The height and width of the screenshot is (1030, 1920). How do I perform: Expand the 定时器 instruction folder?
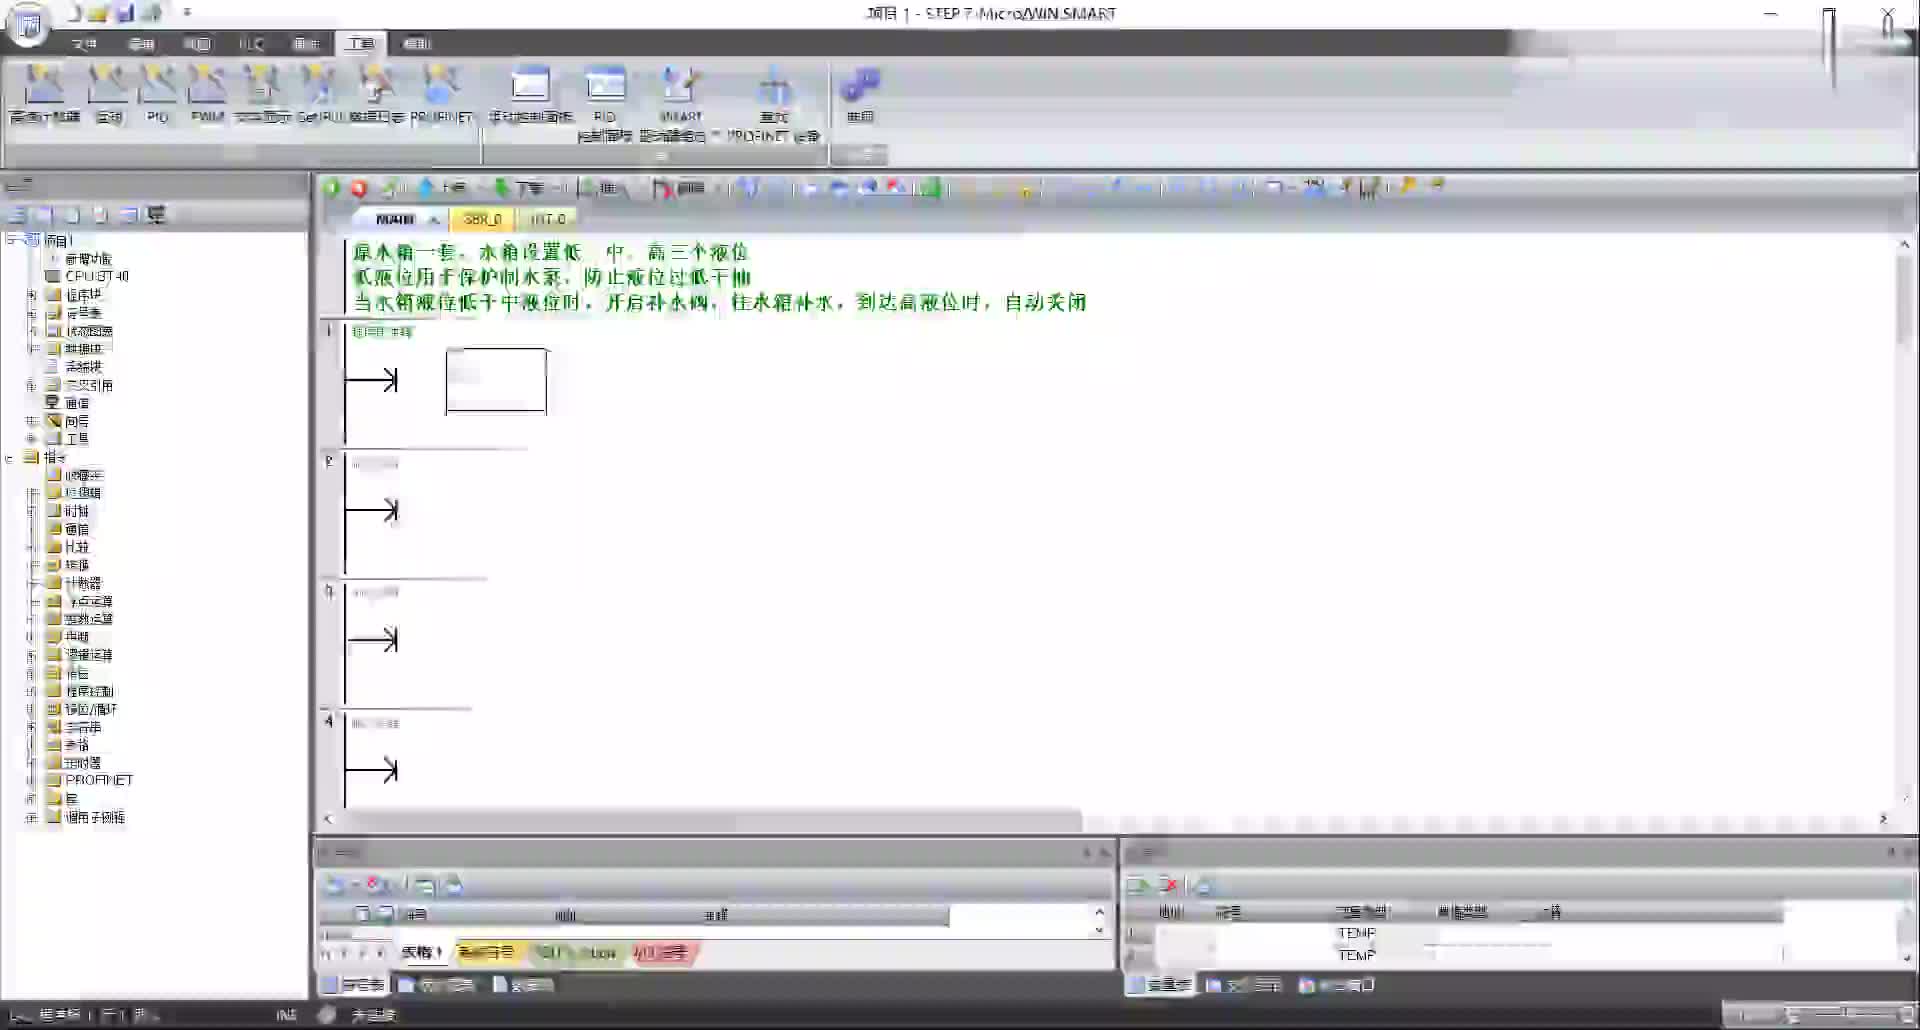point(32,763)
